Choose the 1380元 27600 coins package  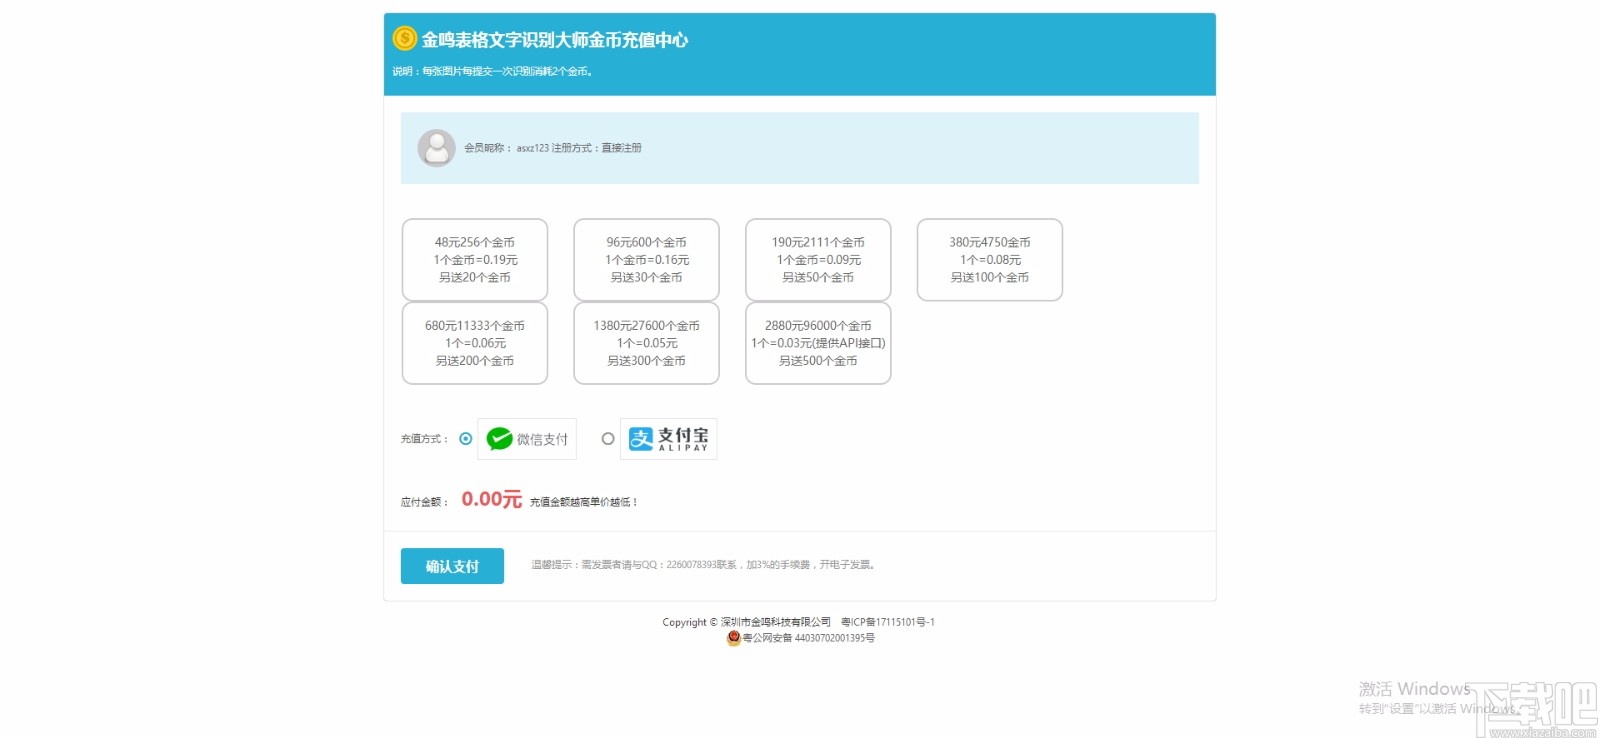pos(647,343)
